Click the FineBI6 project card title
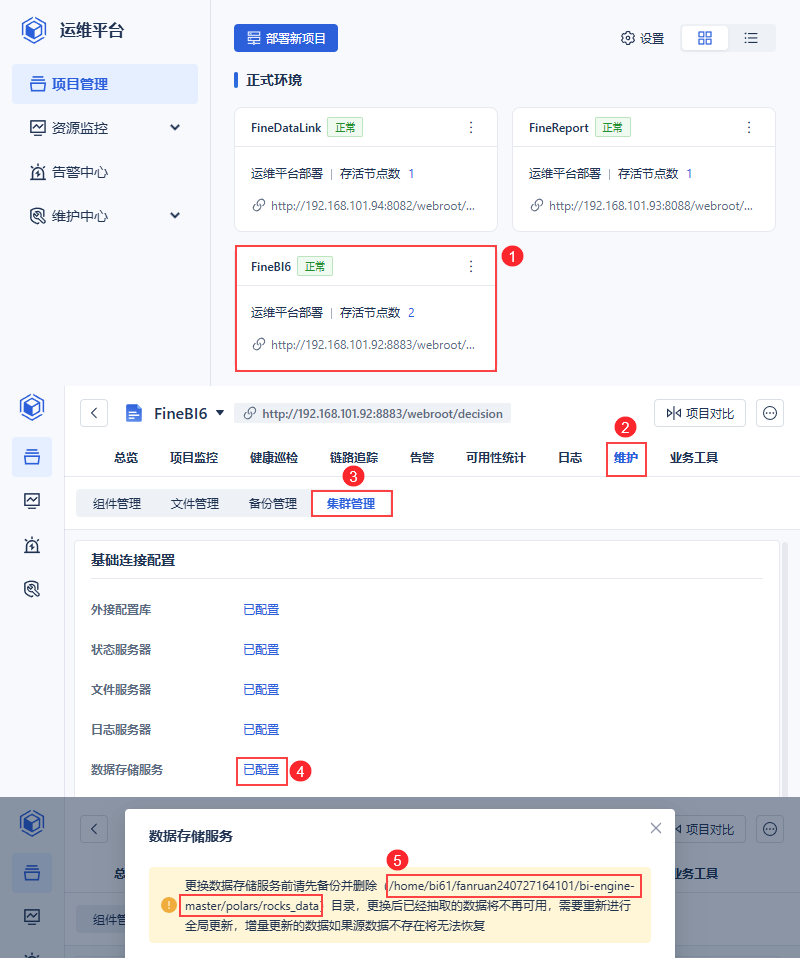This screenshot has width=800, height=958. (271, 267)
